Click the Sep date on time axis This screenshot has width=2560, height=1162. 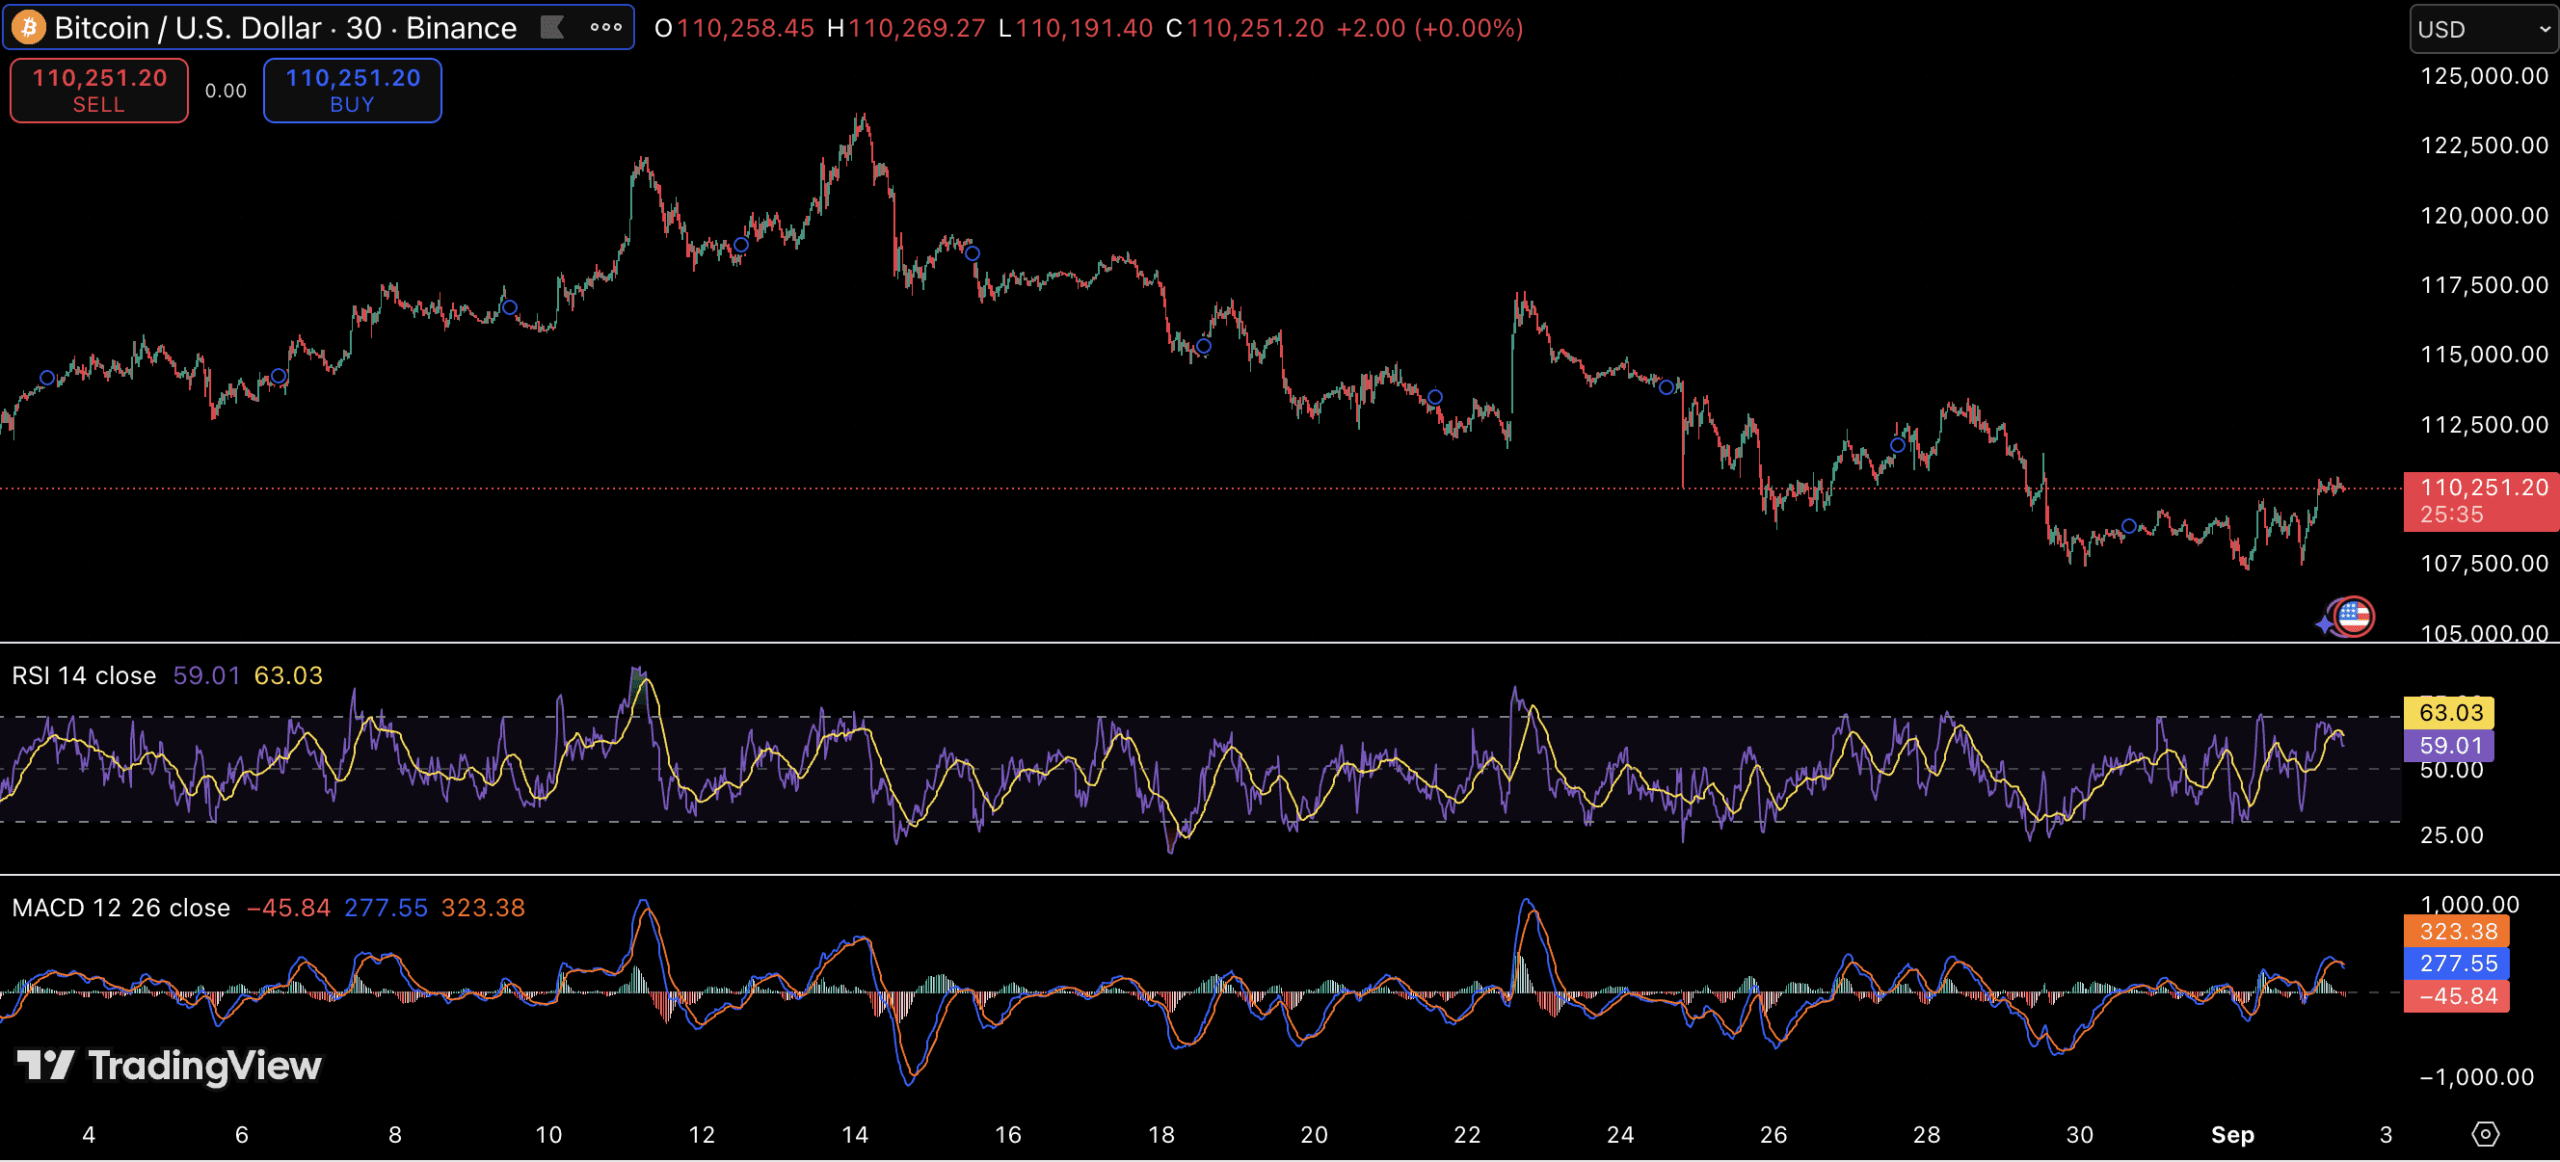[2232, 1135]
